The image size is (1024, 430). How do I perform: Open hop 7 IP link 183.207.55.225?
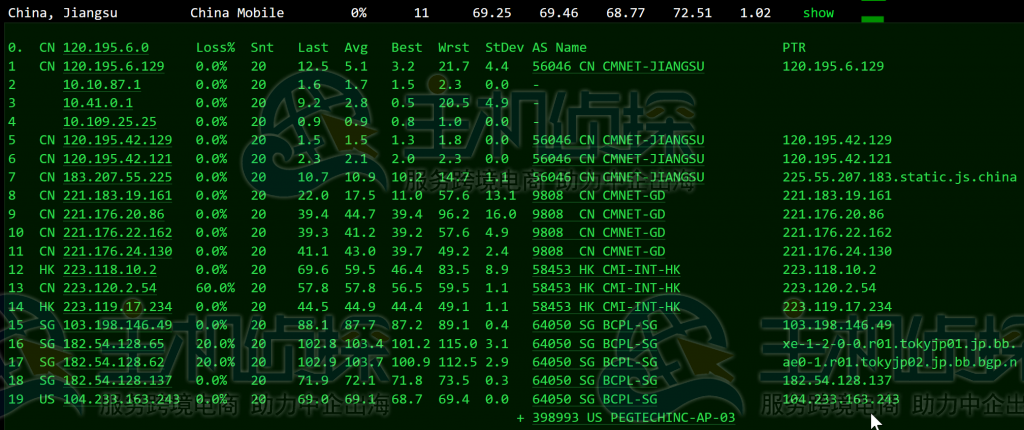(x=118, y=177)
